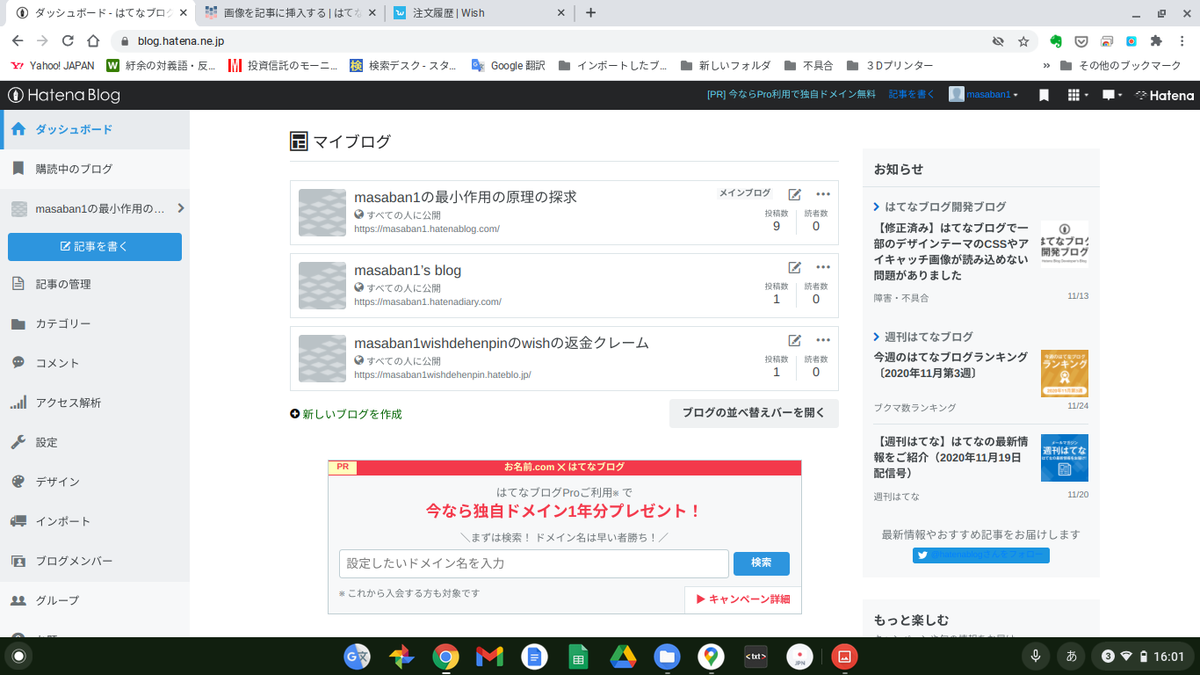Click the microphone icon in the shelf
1200x675 pixels.
1036,657
